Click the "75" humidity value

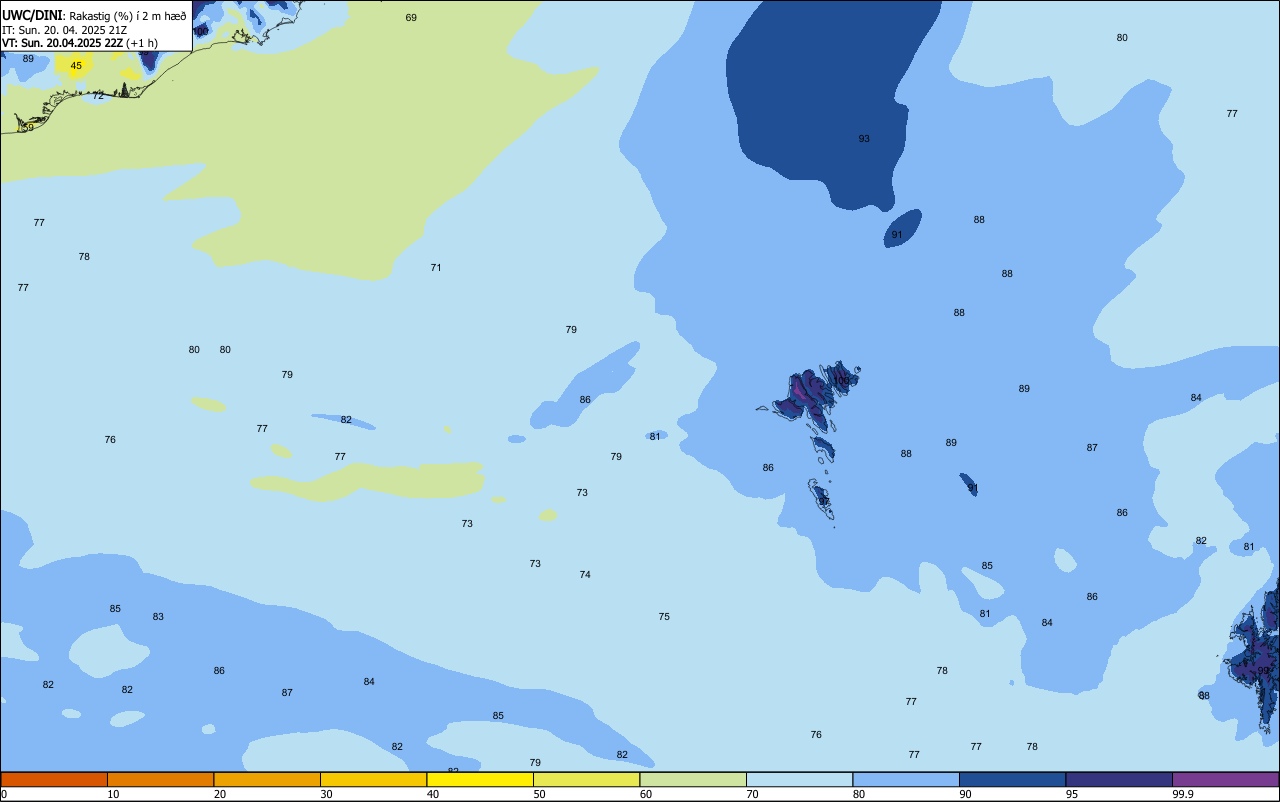click(664, 617)
